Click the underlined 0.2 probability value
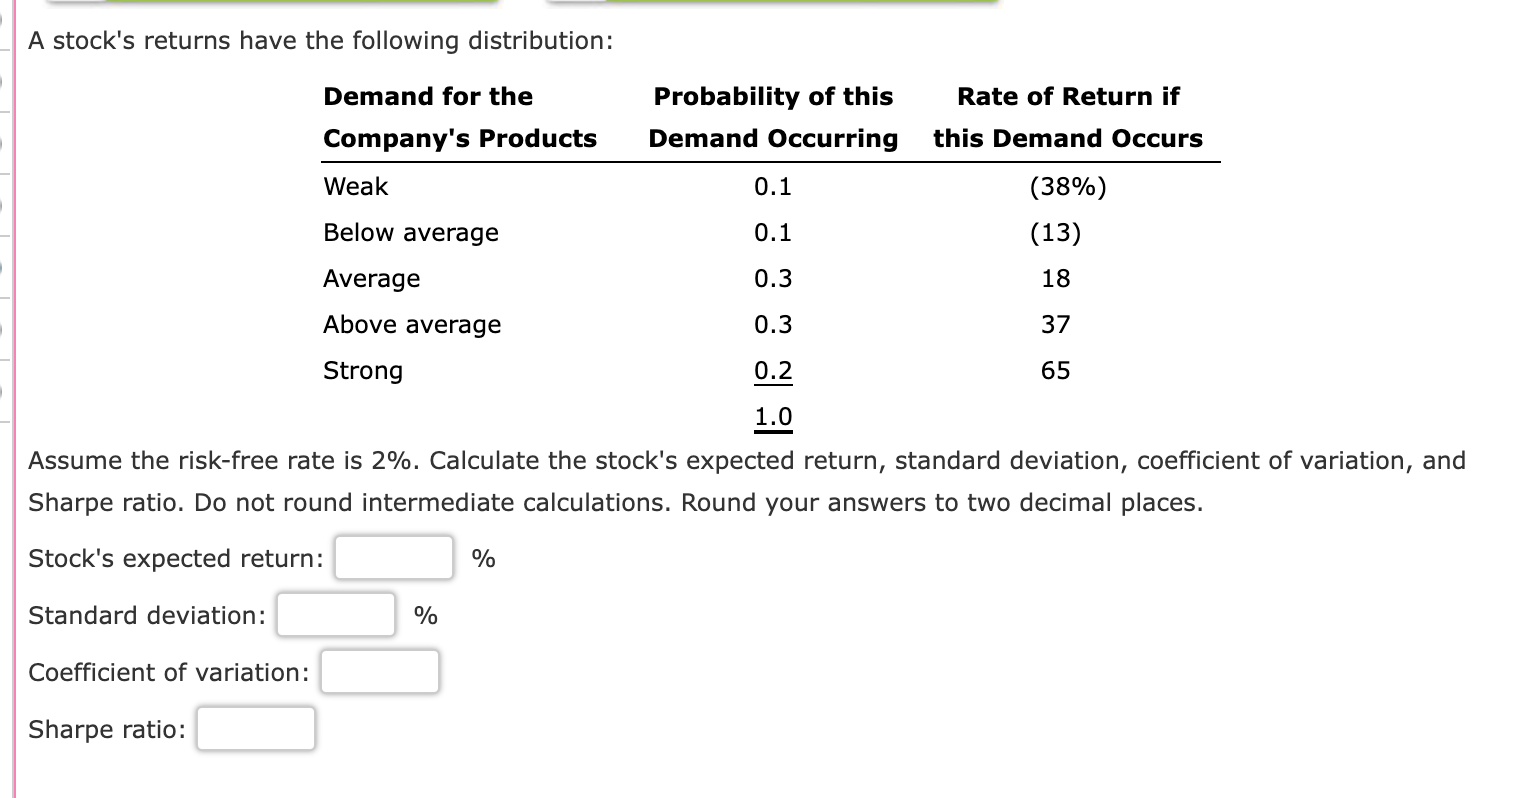Image resolution: width=1516 pixels, height=798 pixels. pyautogui.click(x=773, y=370)
